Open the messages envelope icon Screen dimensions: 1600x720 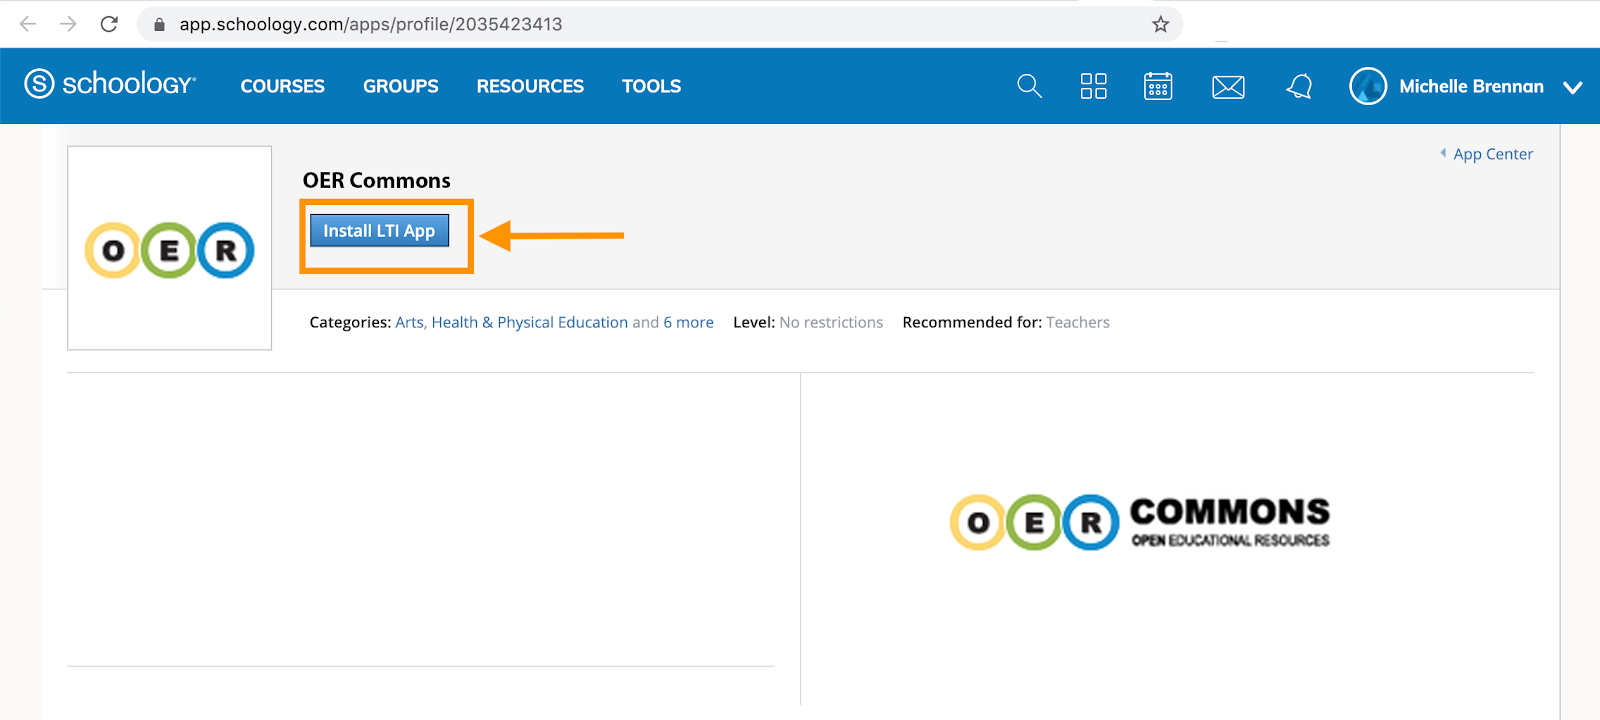point(1228,87)
